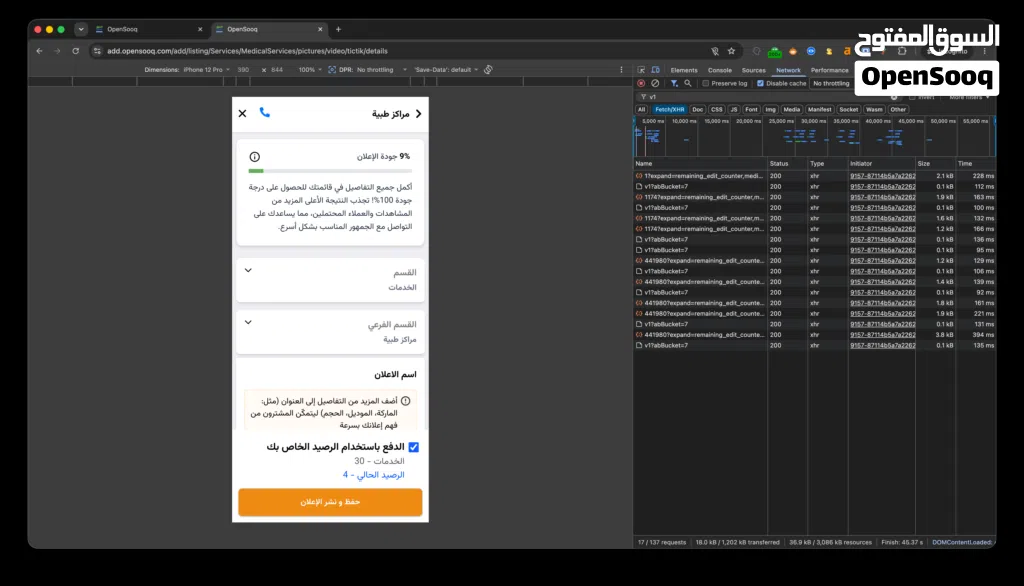Toggle device toolbar icon in DevTools
The width and height of the screenshot is (1024, 586).
click(655, 70)
